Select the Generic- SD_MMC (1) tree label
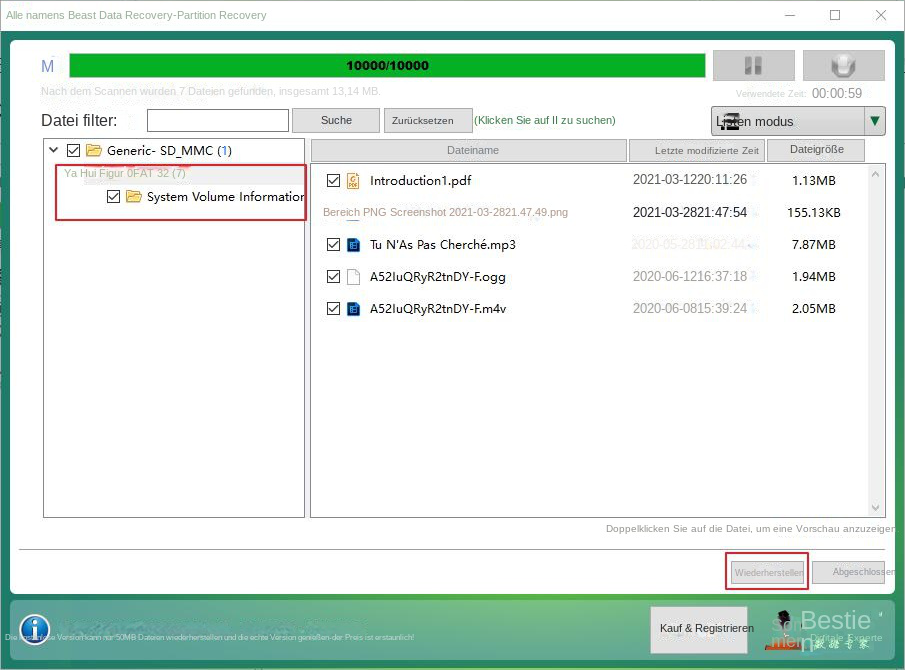The height and width of the screenshot is (670, 905). pyautogui.click(x=169, y=151)
